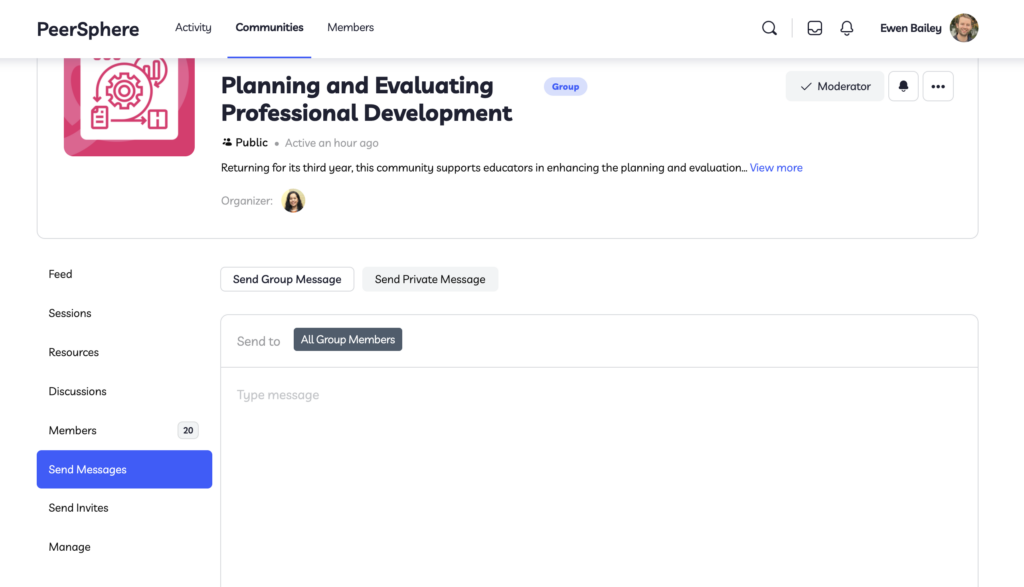This screenshot has width=1024, height=587.
Task: Open the Moderator membership dropdown
Action: (x=835, y=86)
